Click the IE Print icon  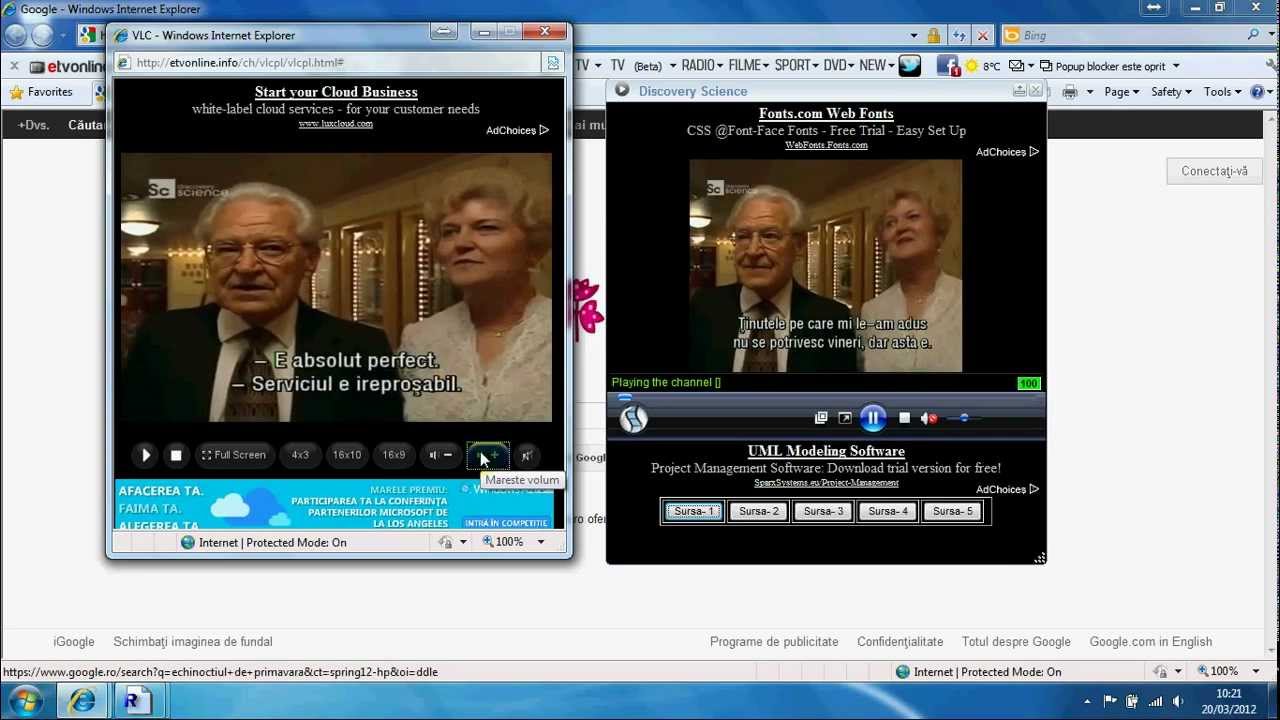click(1070, 92)
